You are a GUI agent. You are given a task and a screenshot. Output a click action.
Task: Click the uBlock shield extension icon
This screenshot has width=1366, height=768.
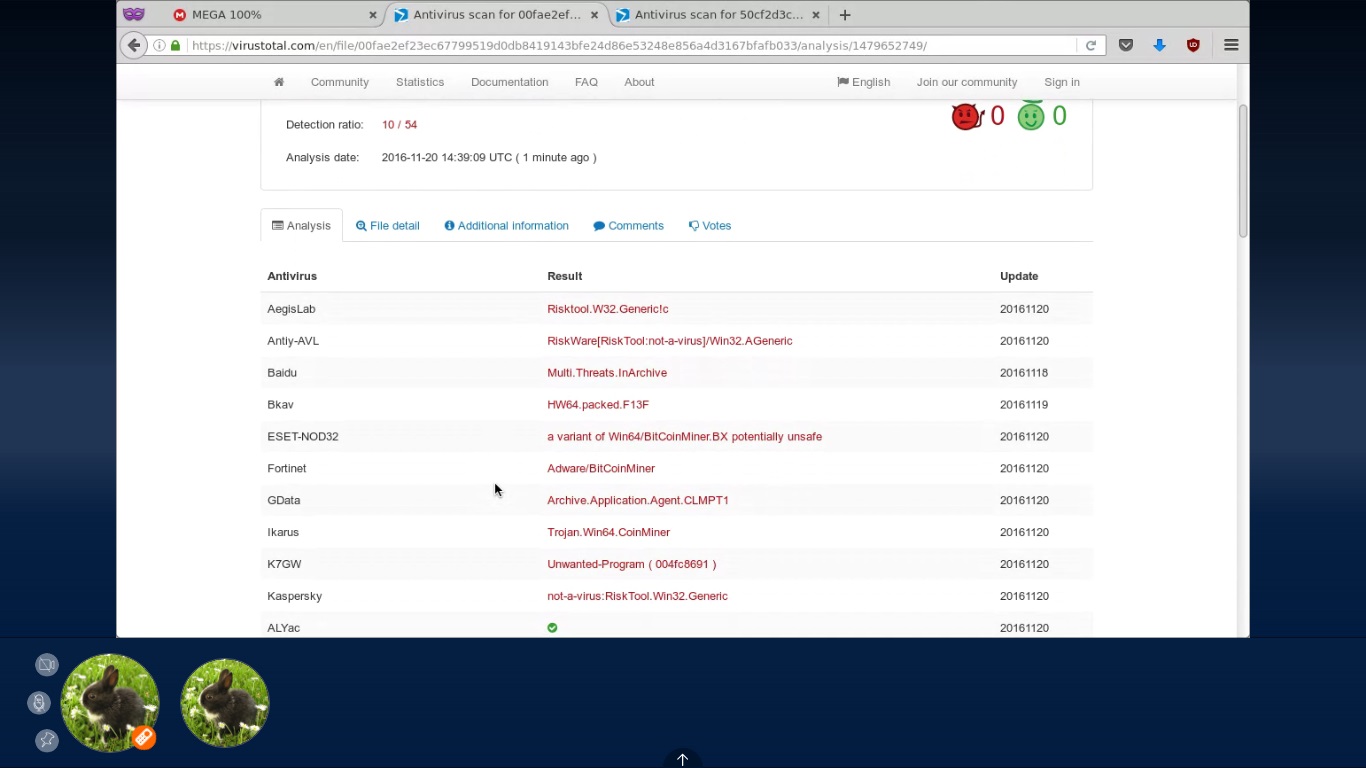(1193, 45)
